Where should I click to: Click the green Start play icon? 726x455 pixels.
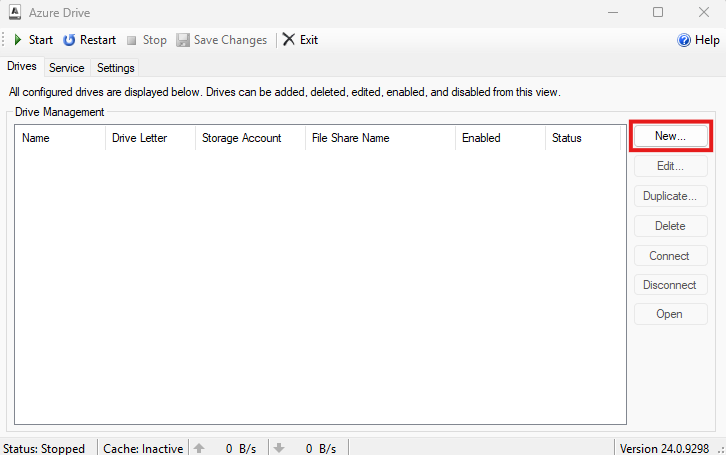coord(18,40)
